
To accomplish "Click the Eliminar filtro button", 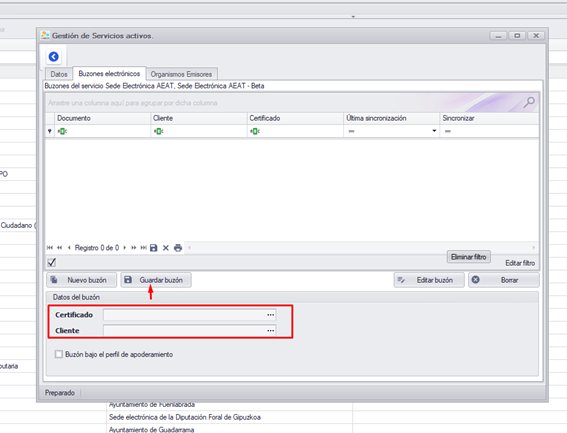I will point(469,257).
